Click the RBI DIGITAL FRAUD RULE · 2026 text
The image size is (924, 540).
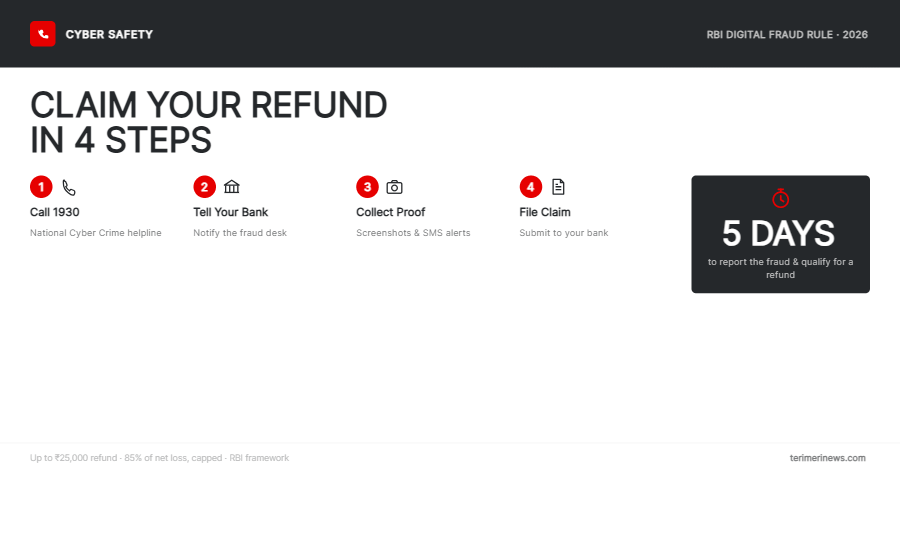[787, 34]
